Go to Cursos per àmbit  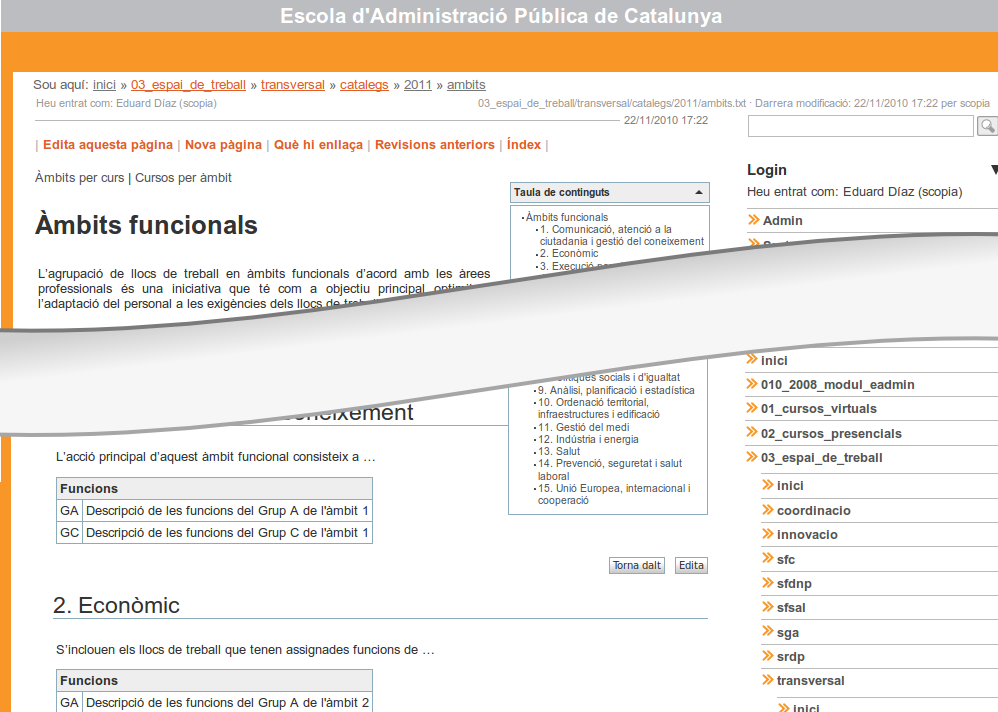coord(183,178)
